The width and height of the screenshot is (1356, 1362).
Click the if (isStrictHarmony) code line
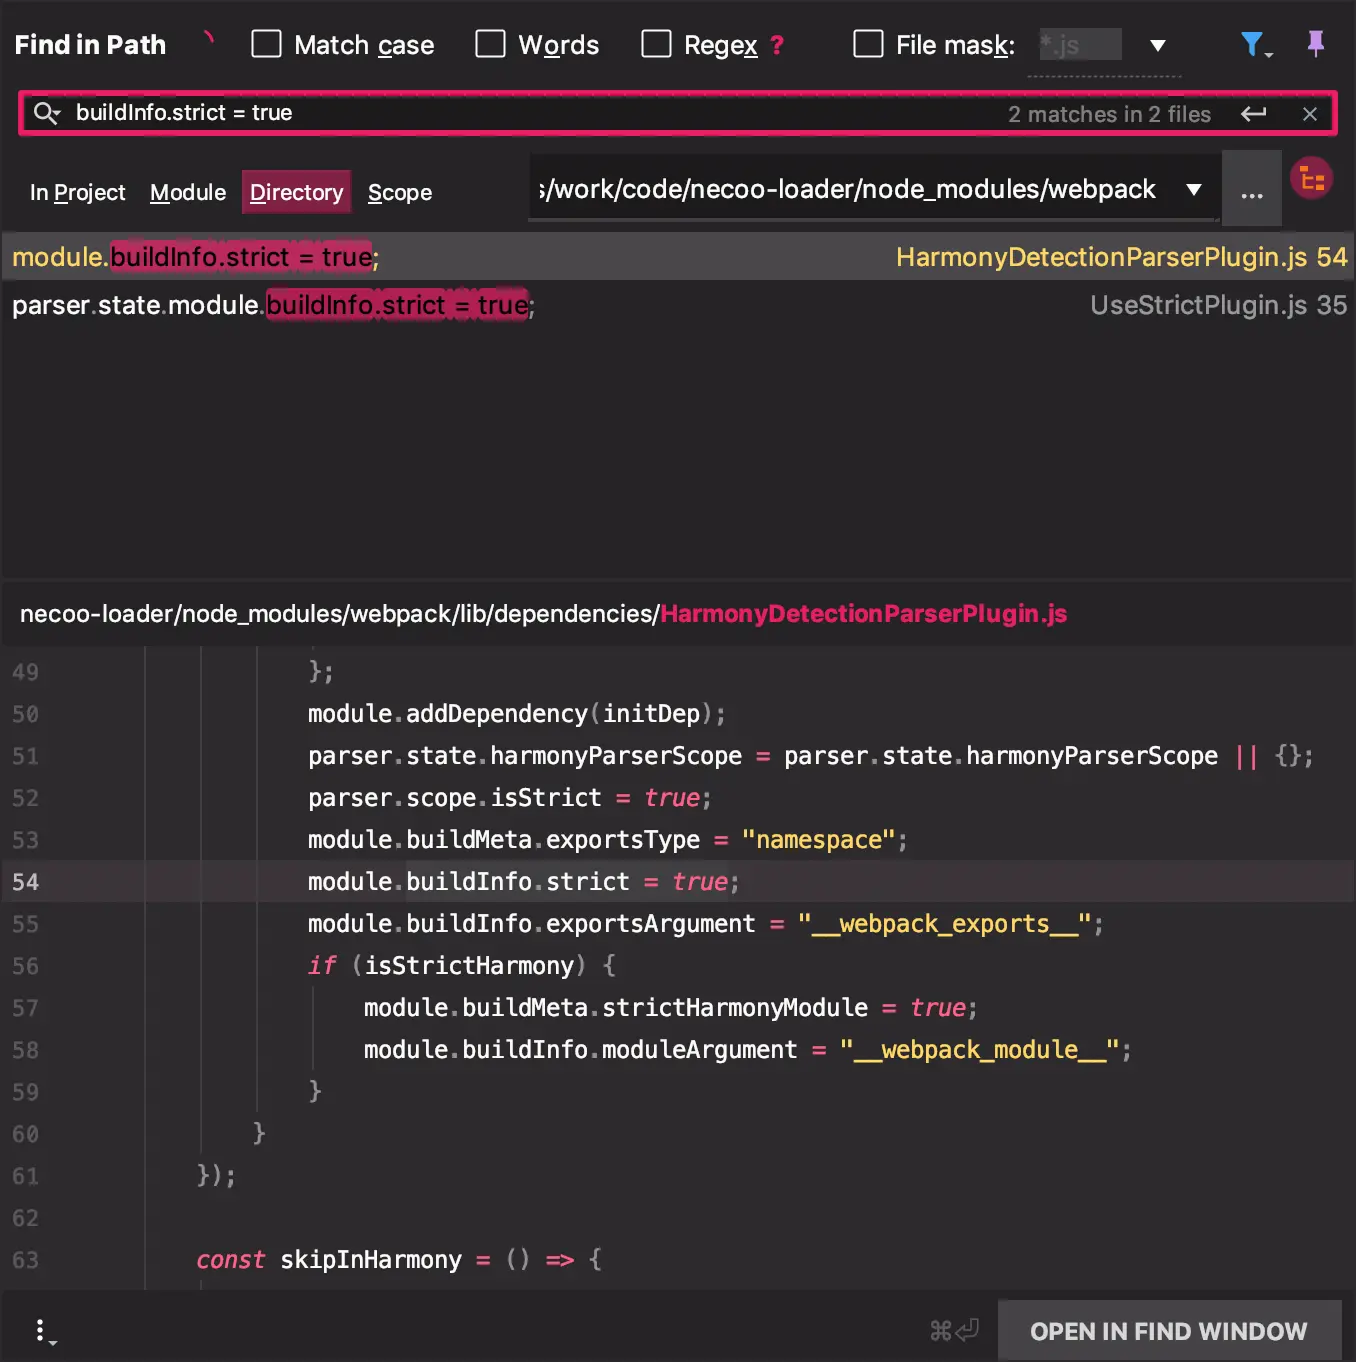click(x=461, y=966)
